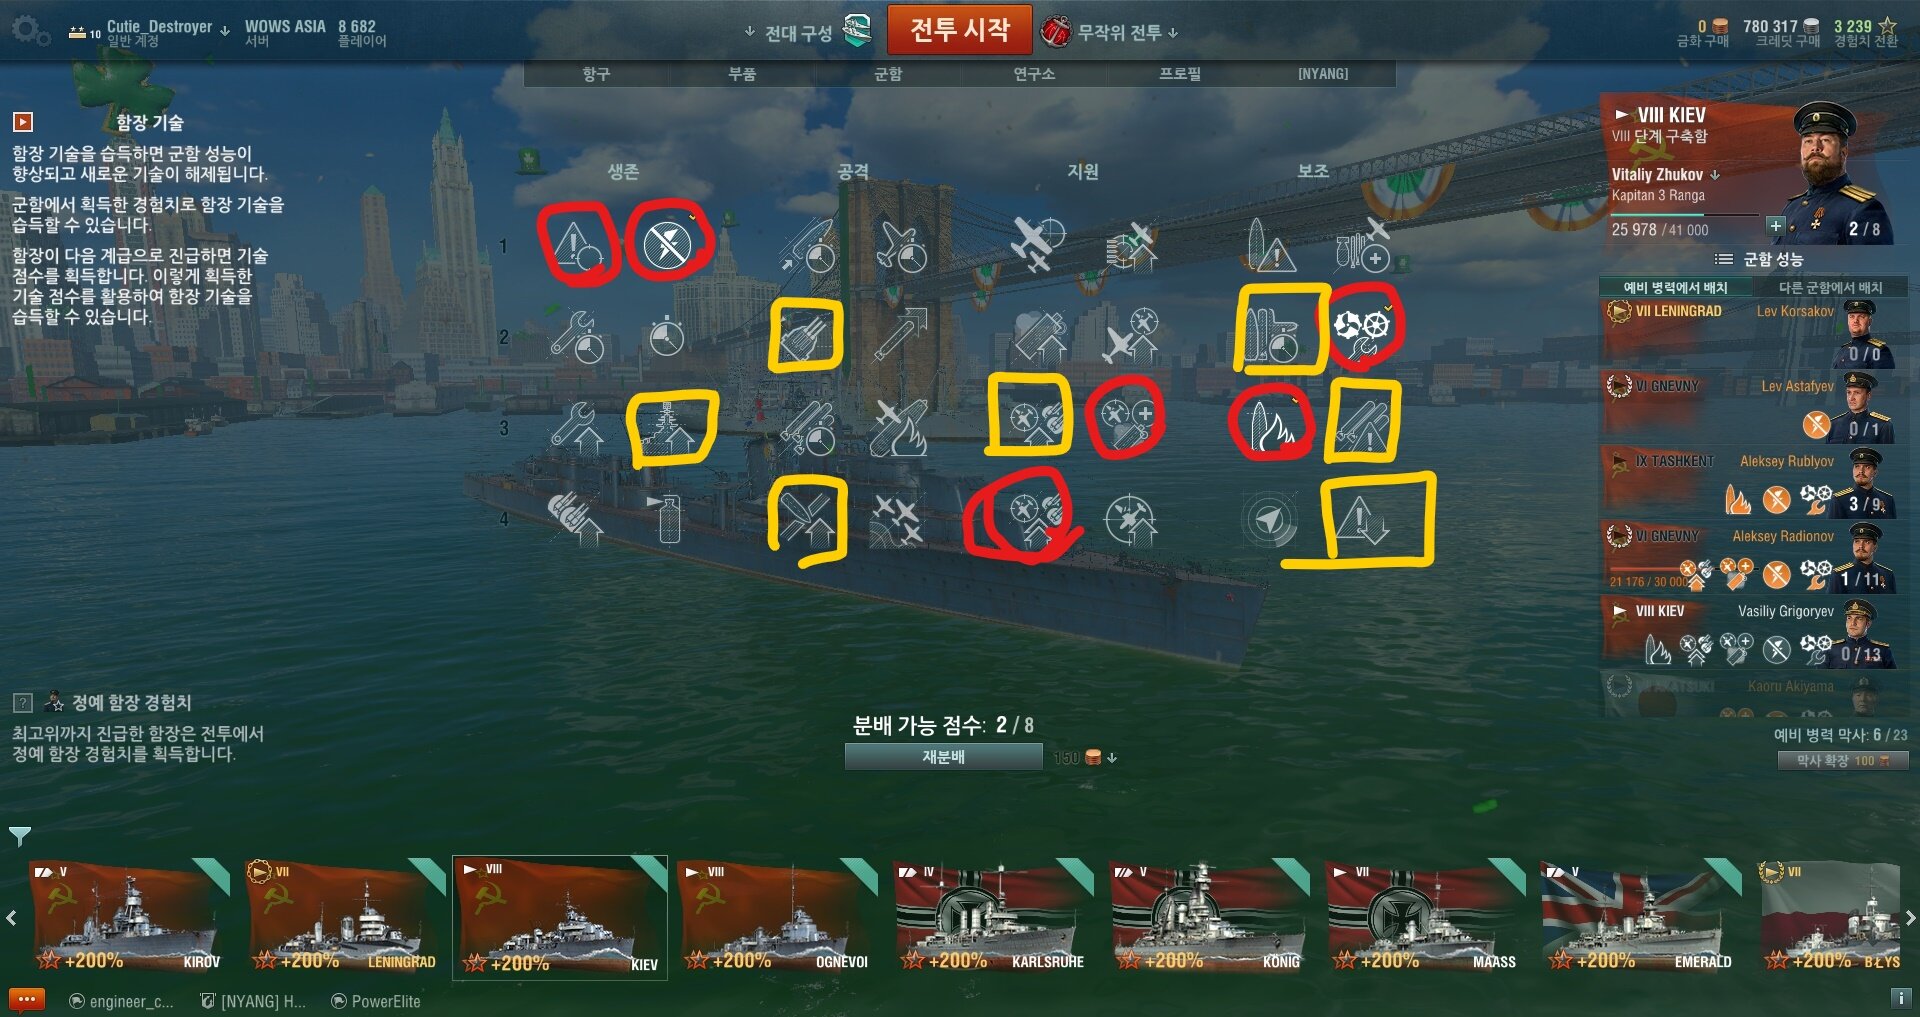Toggle the commander skills video play box
The height and width of the screenshot is (1017, 1920).
23,122
